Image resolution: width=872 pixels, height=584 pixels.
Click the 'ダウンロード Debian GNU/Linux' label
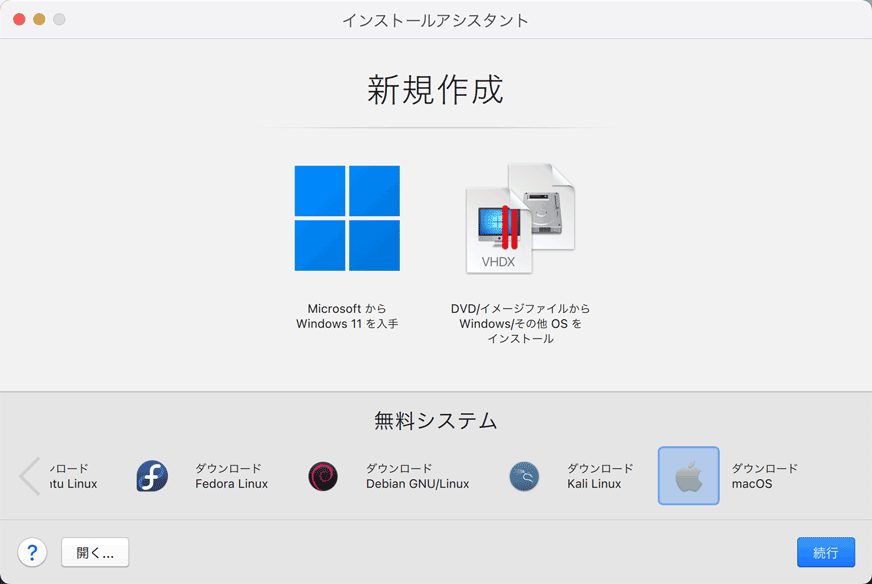pyautogui.click(x=418, y=476)
